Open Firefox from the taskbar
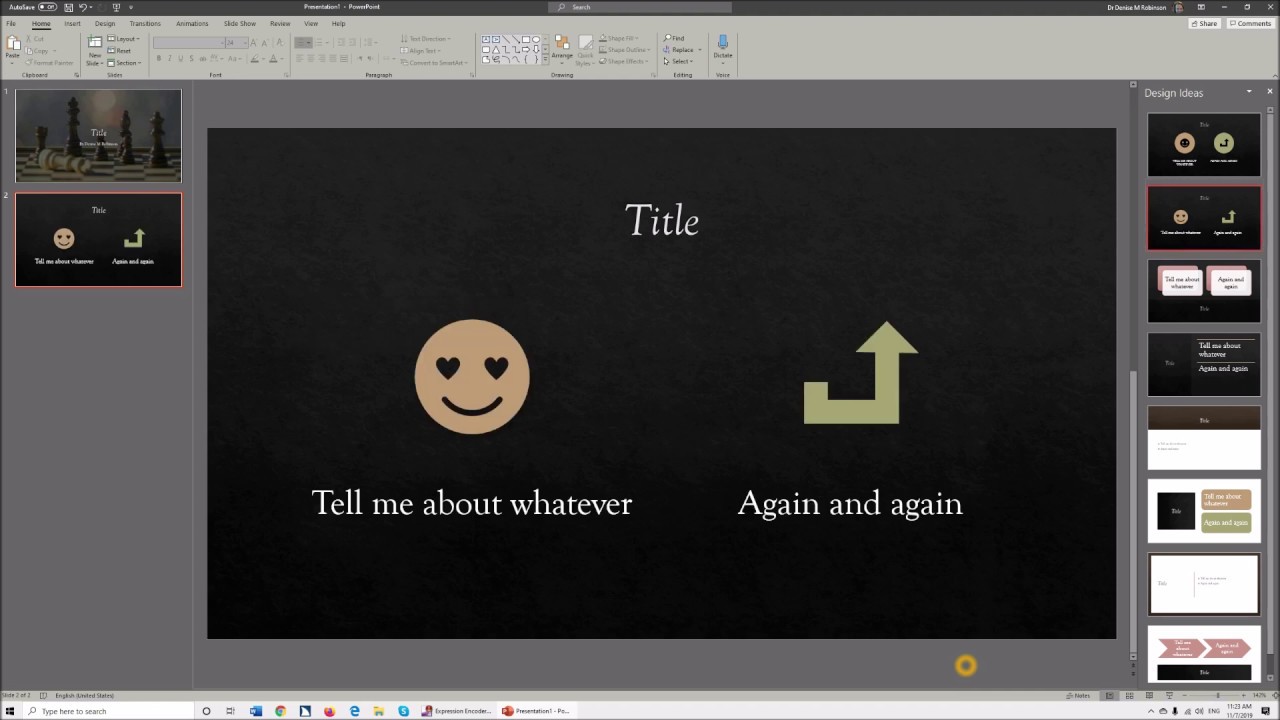The width and height of the screenshot is (1280, 720). point(329,711)
